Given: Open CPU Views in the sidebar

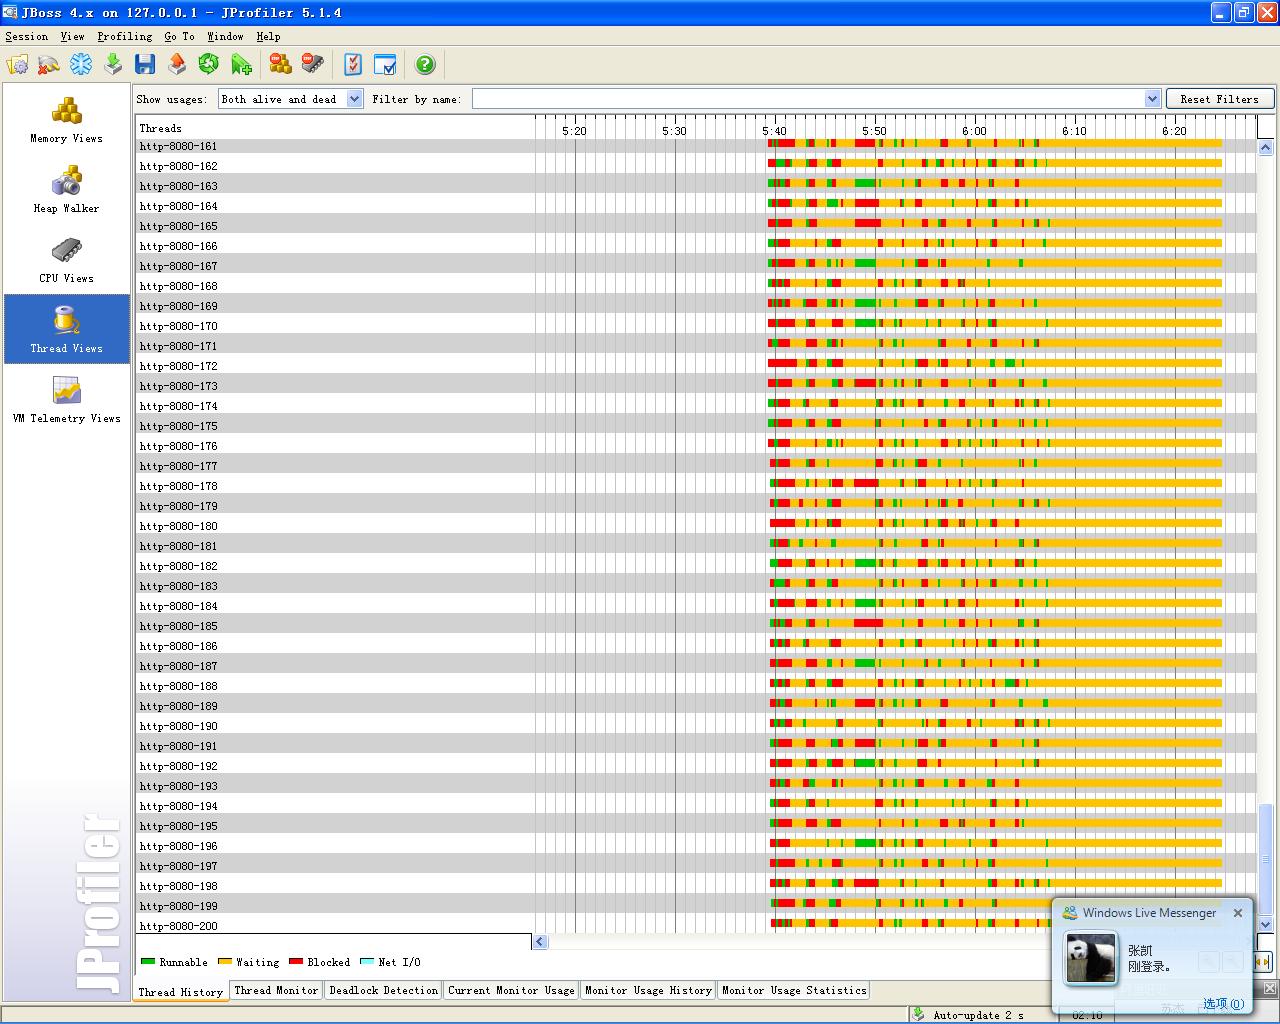Looking at the screenshot, I should coord(66,260).
